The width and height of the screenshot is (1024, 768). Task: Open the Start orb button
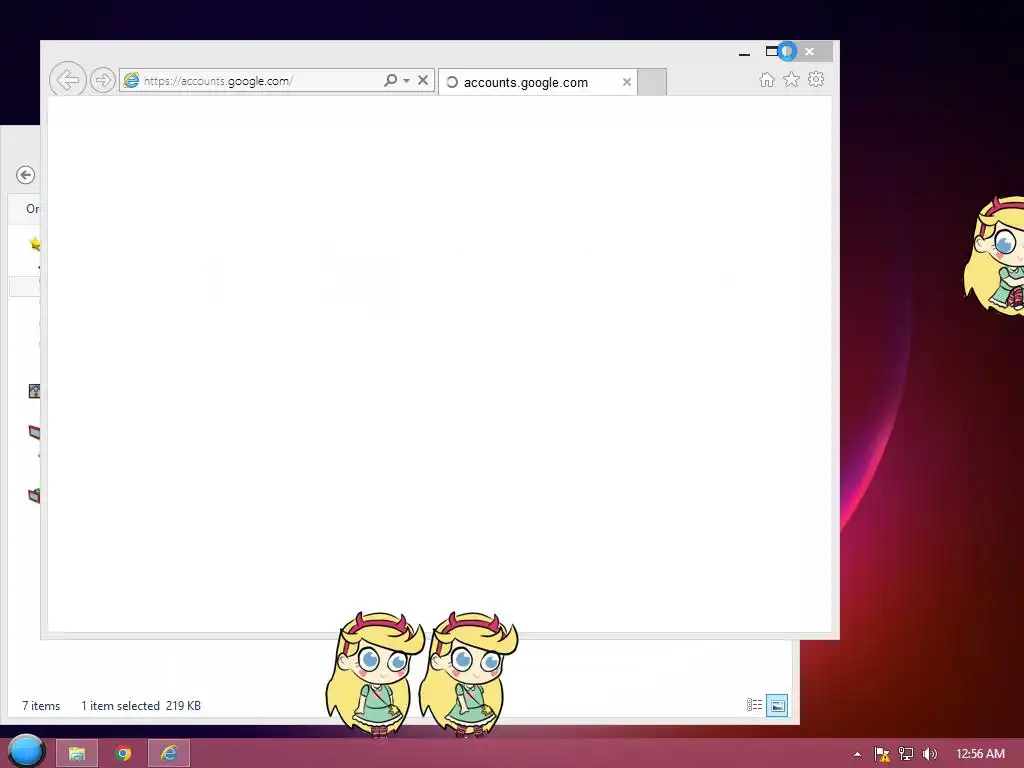click(26, 752)
